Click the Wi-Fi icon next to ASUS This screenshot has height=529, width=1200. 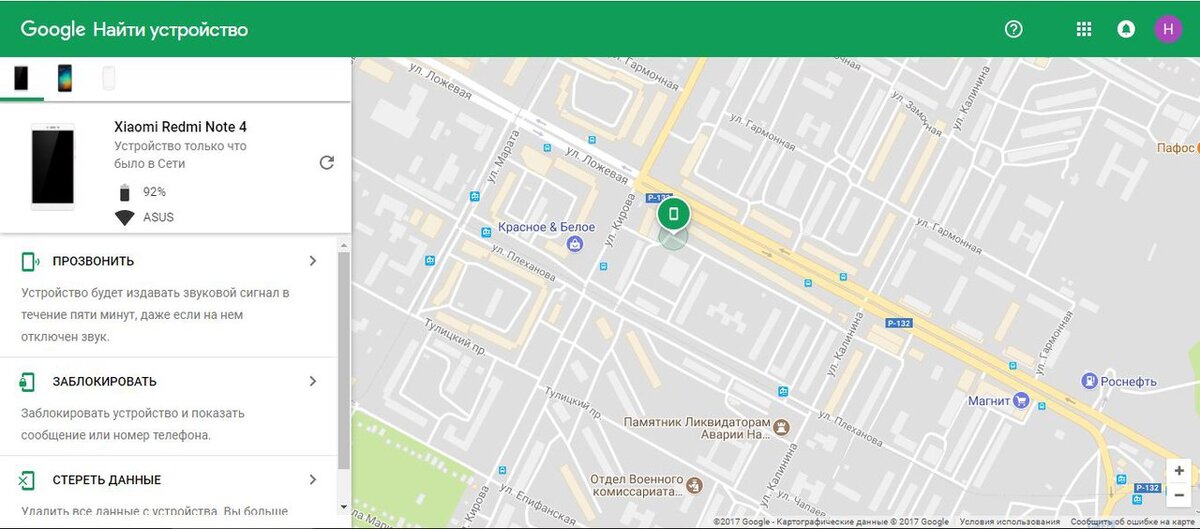click(125, 217)
